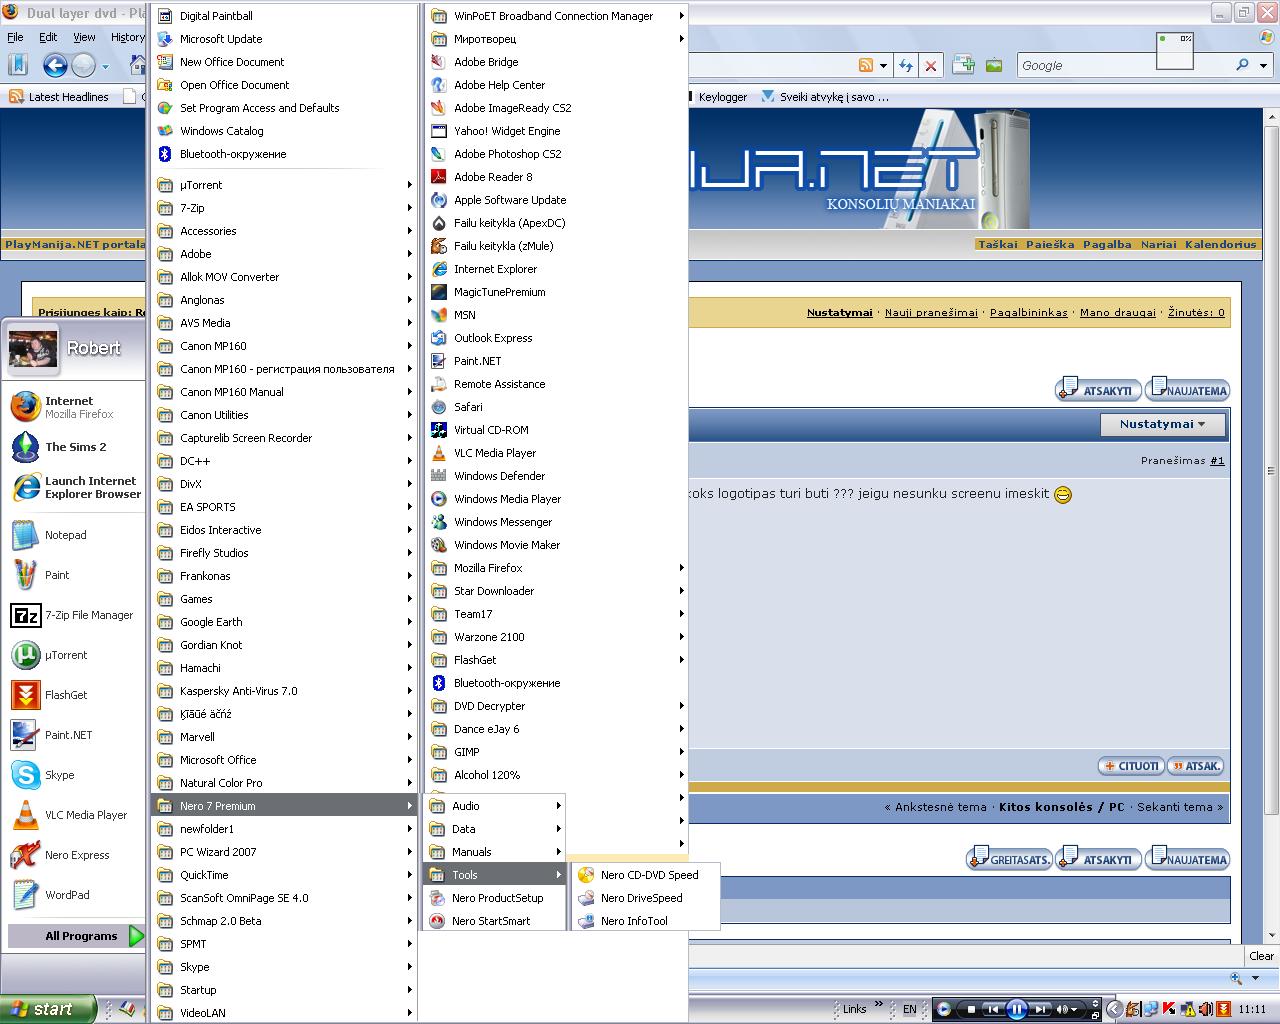
Task: Click the Clear button in bottom bar
Action: click(x=1261, y=956)
